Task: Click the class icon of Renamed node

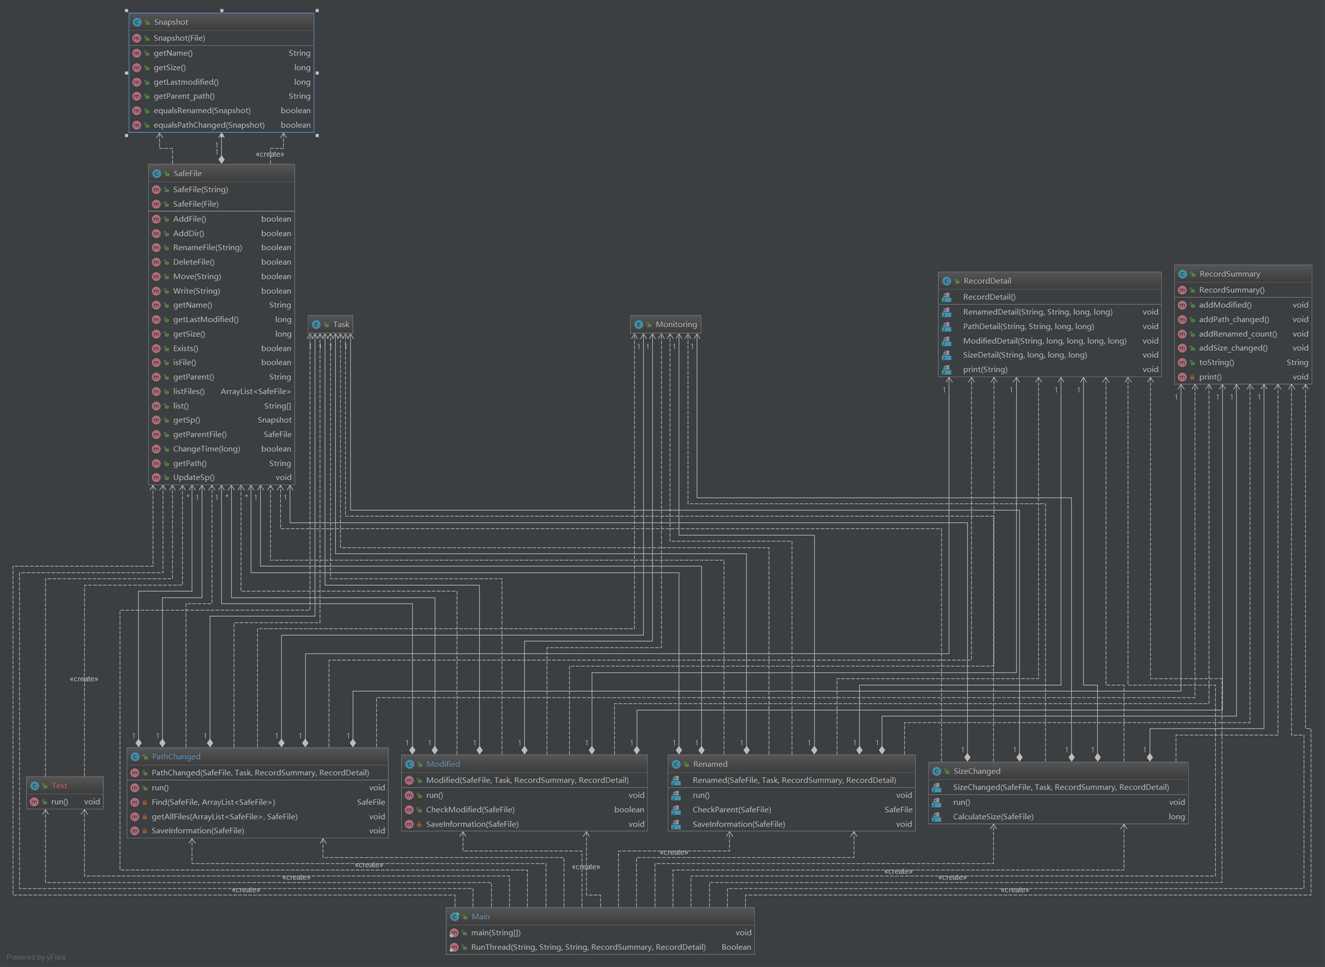Action: [x=676, y=764]
